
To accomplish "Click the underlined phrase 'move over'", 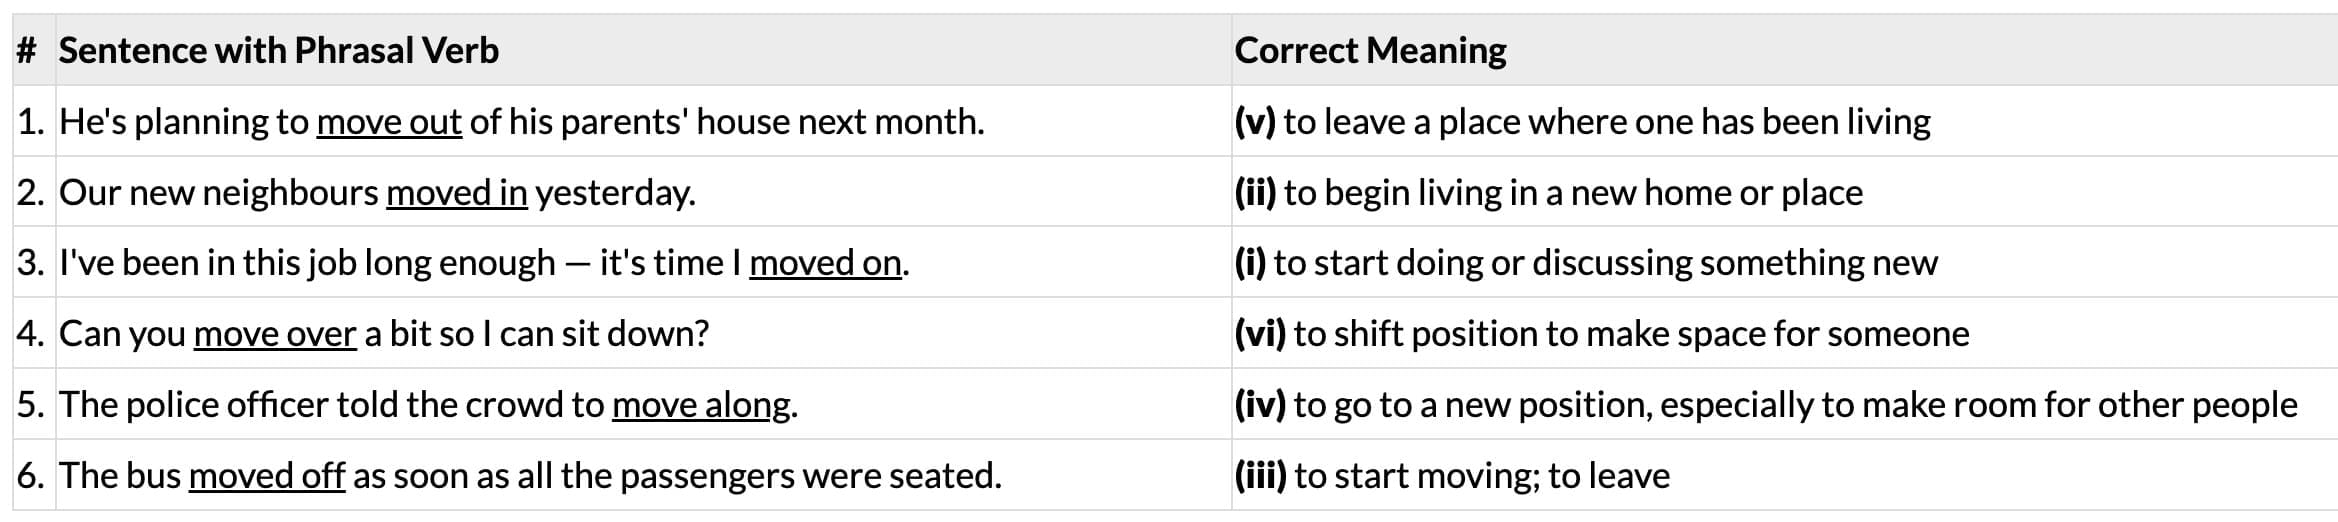I will point(275,334).
